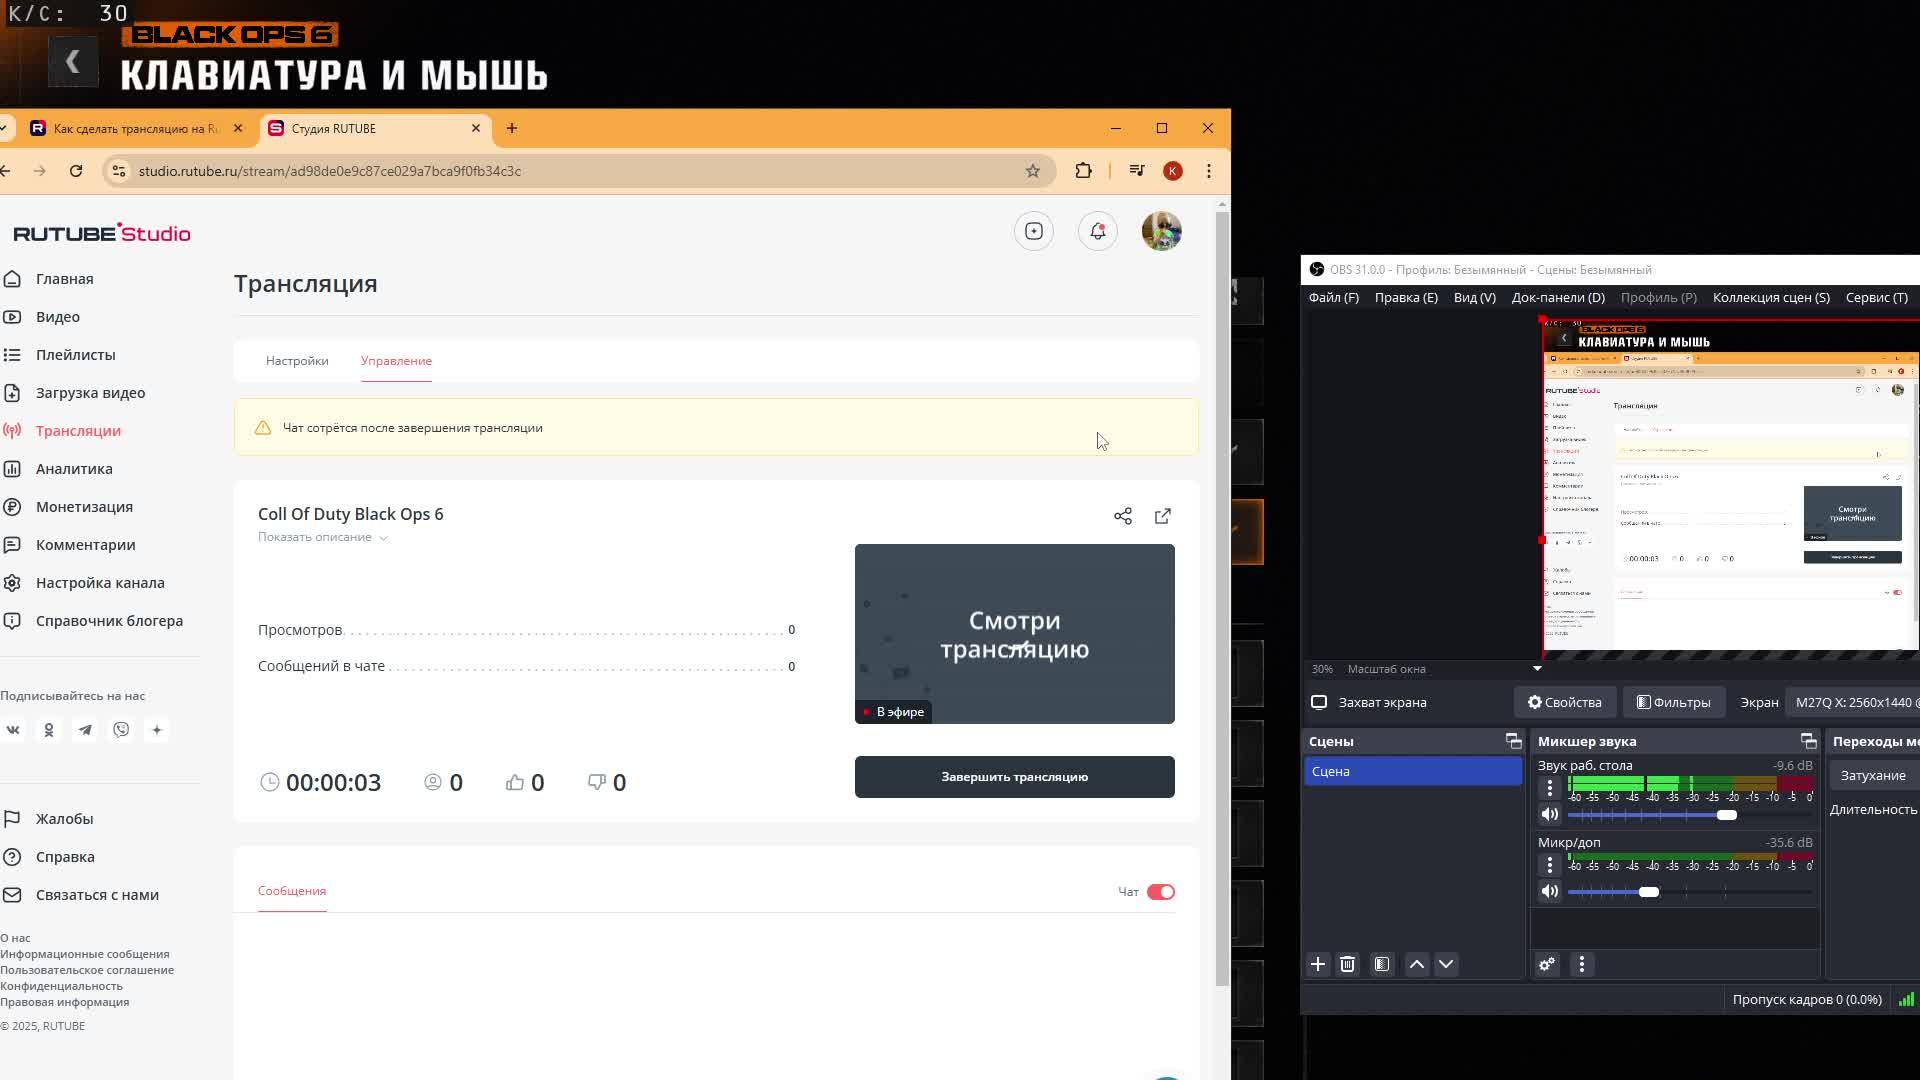This screenshot has width=1920, height=1080.
Task: Click Black Ops 6 back arrow button
Action: [73, 62]
